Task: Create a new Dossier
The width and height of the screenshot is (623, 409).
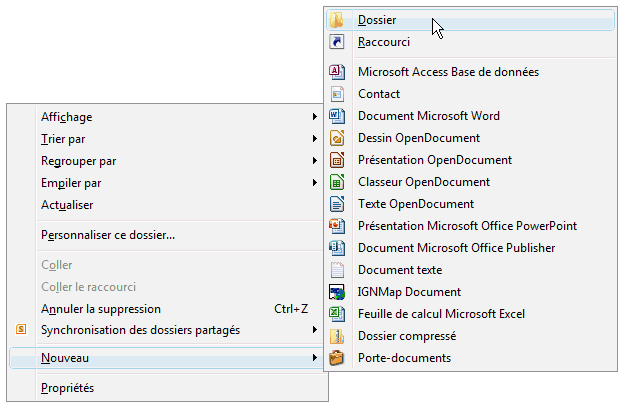Action: click(x=470, y=20)
